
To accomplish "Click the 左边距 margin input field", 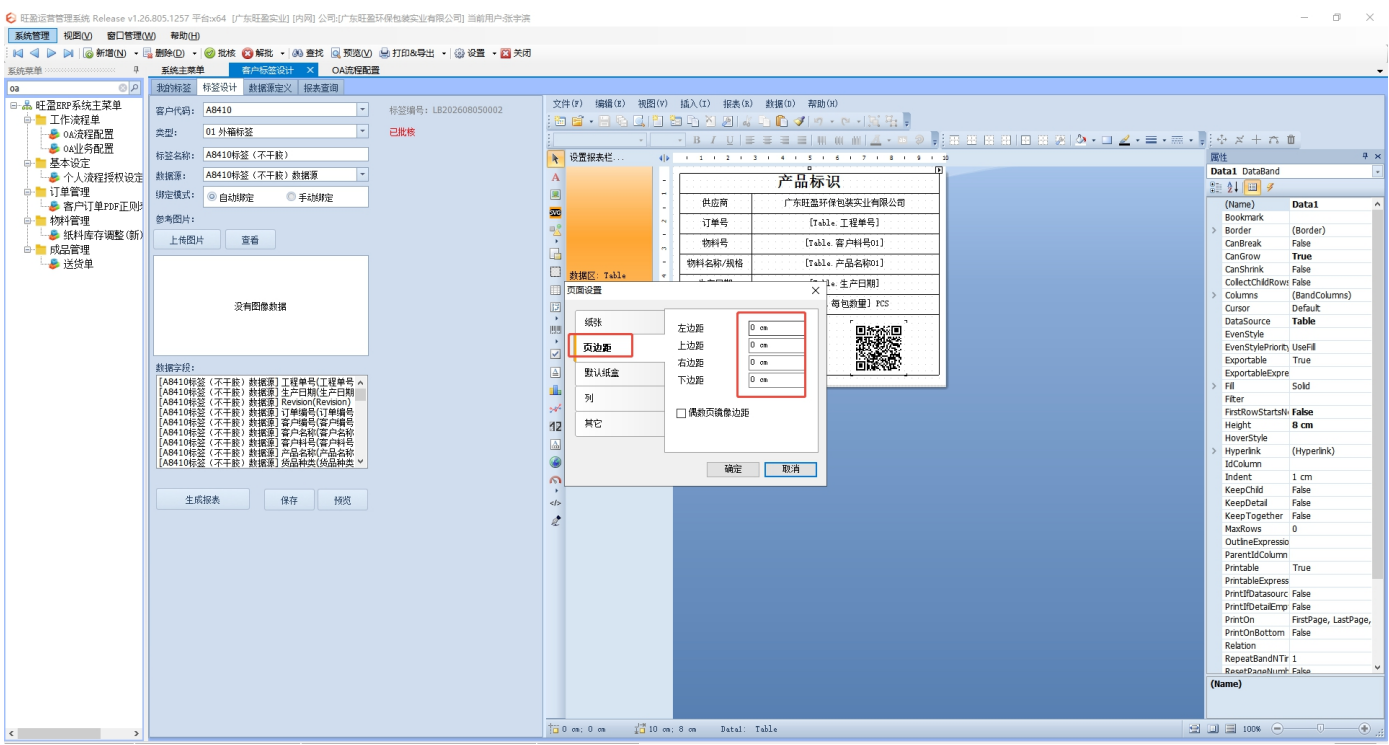I will click(776, 328).
